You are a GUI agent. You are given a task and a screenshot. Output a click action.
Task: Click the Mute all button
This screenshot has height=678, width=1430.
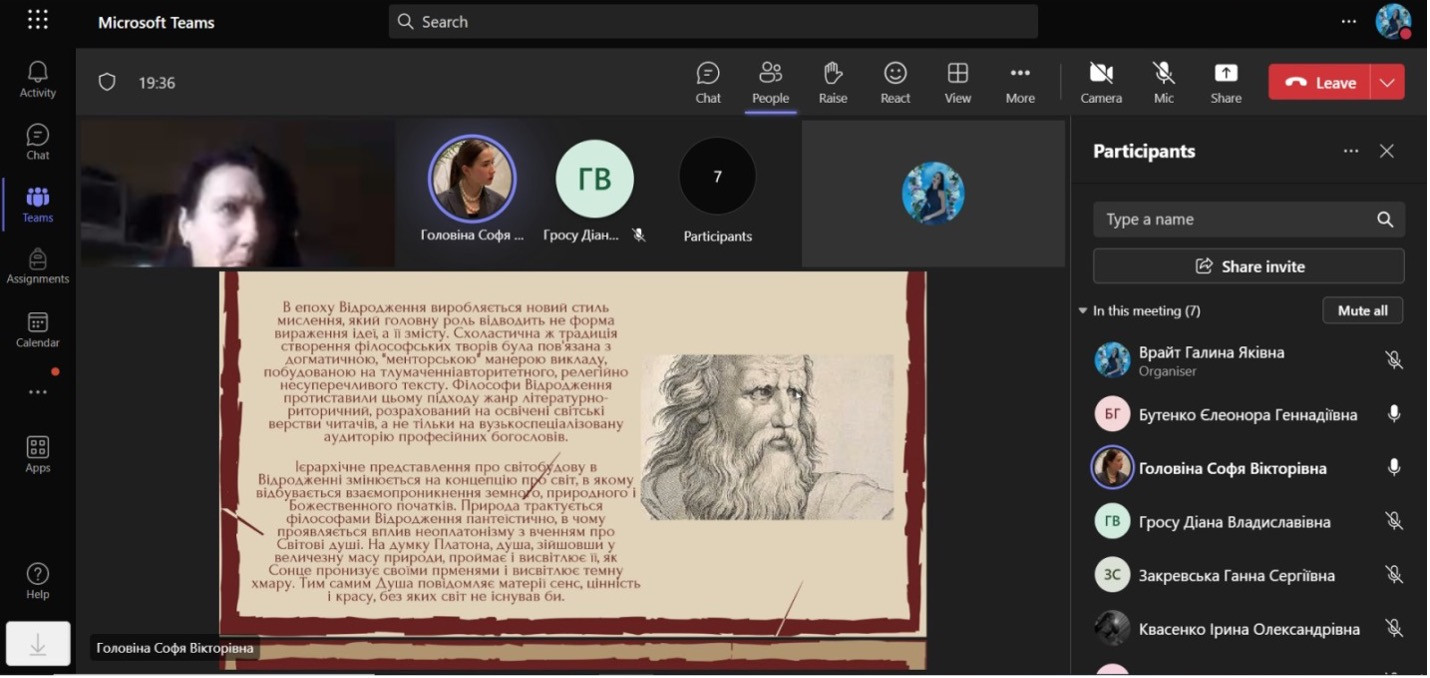[x=1362, y=311]
